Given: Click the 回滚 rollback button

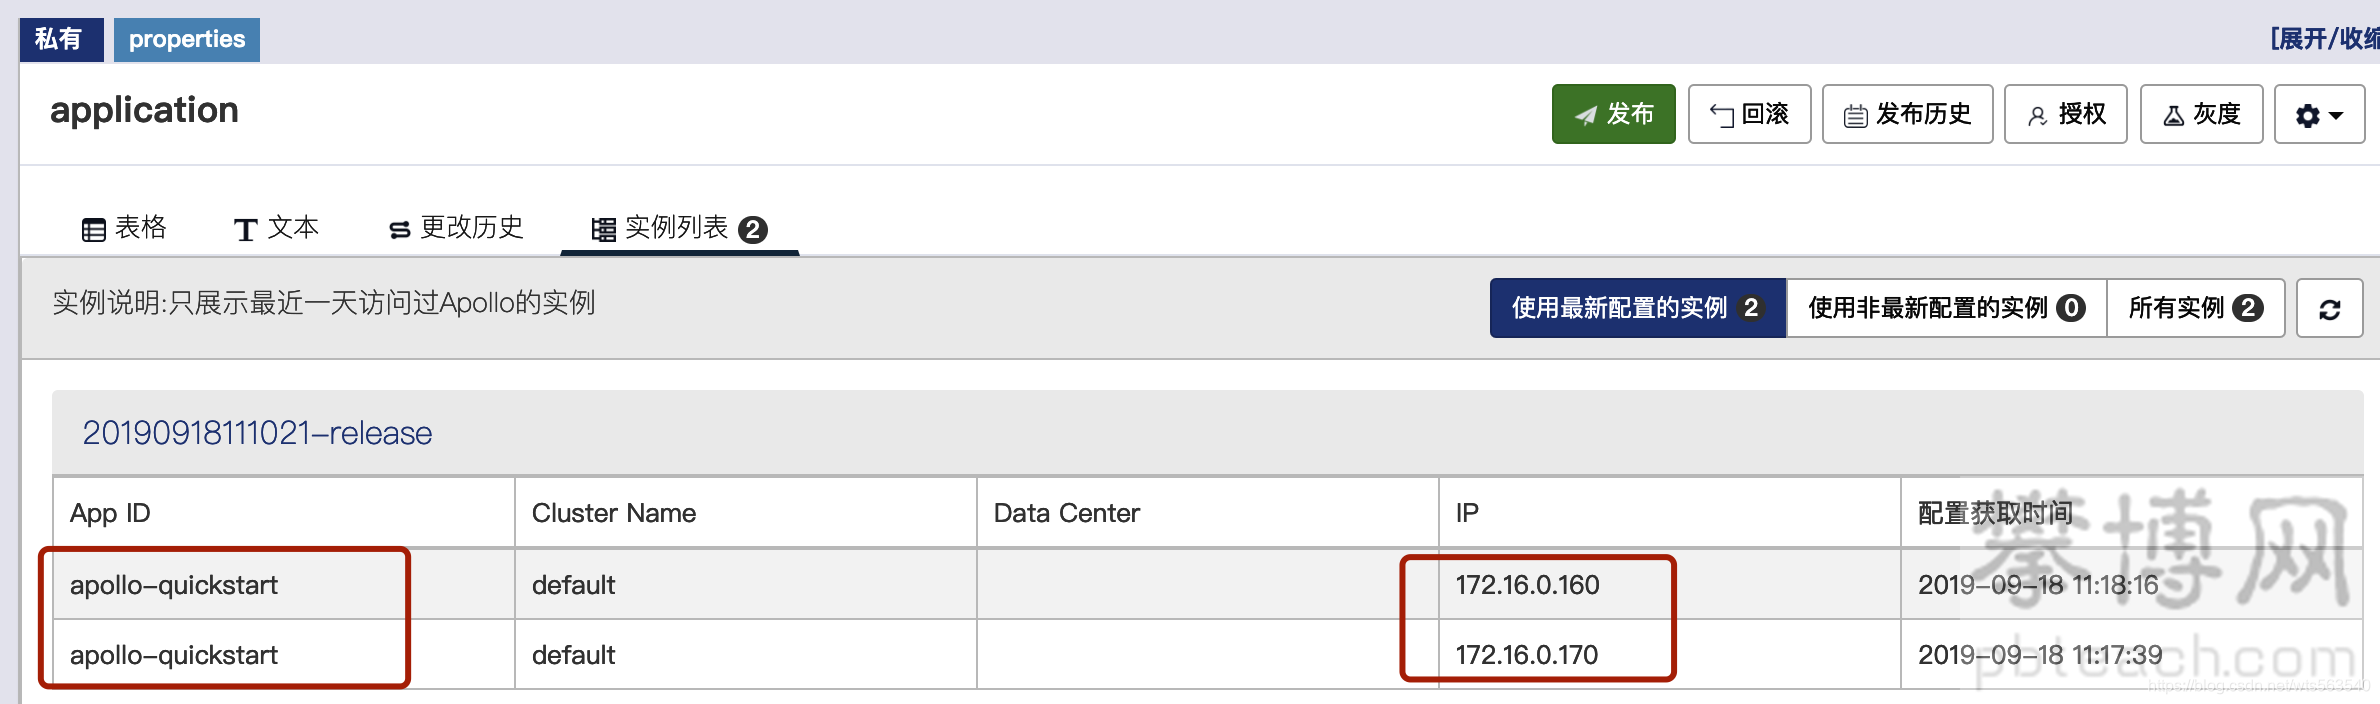Looking at the screenshot, I should pos(1749,114).
